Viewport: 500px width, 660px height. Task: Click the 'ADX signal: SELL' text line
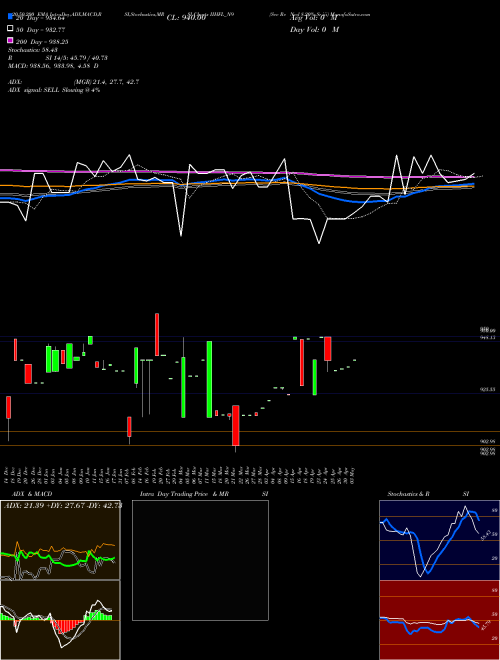54,90
